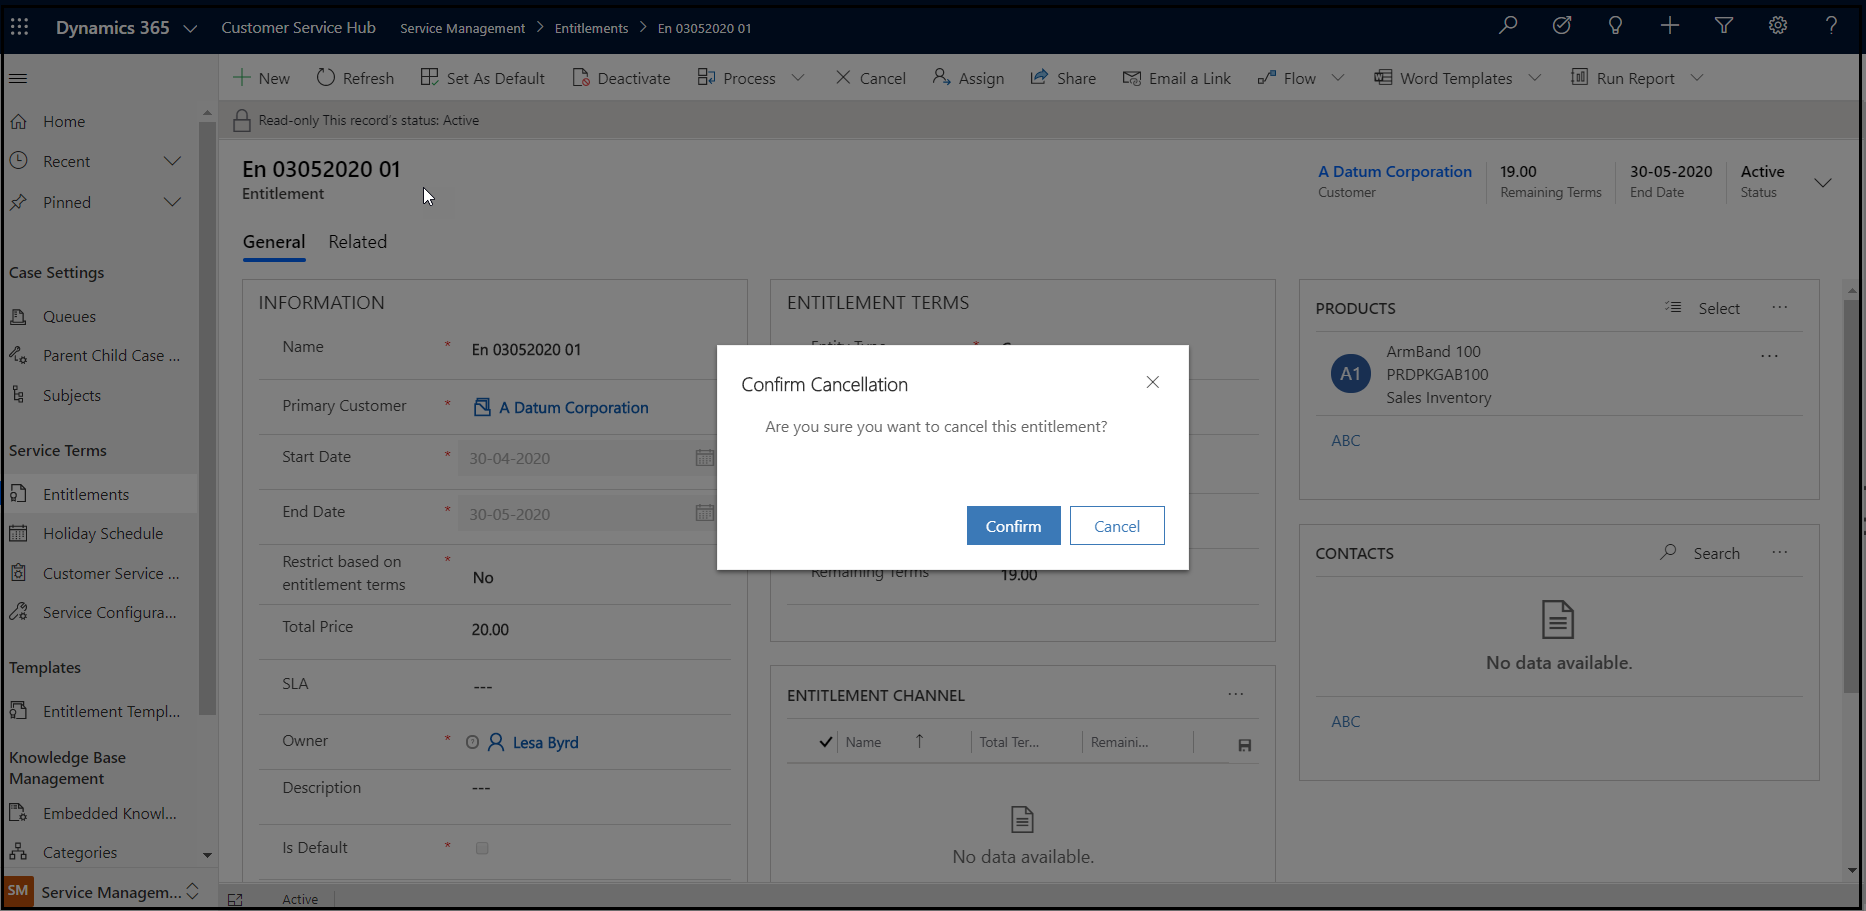Click the Flow command
Viewport: 1866px width, 911px height.
[x=1287, y=78]
